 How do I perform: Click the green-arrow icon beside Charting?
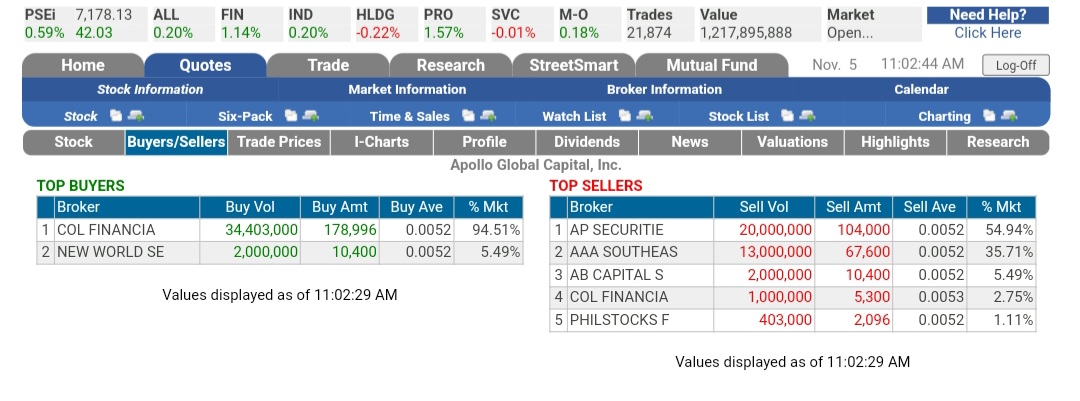(1008, 116)
